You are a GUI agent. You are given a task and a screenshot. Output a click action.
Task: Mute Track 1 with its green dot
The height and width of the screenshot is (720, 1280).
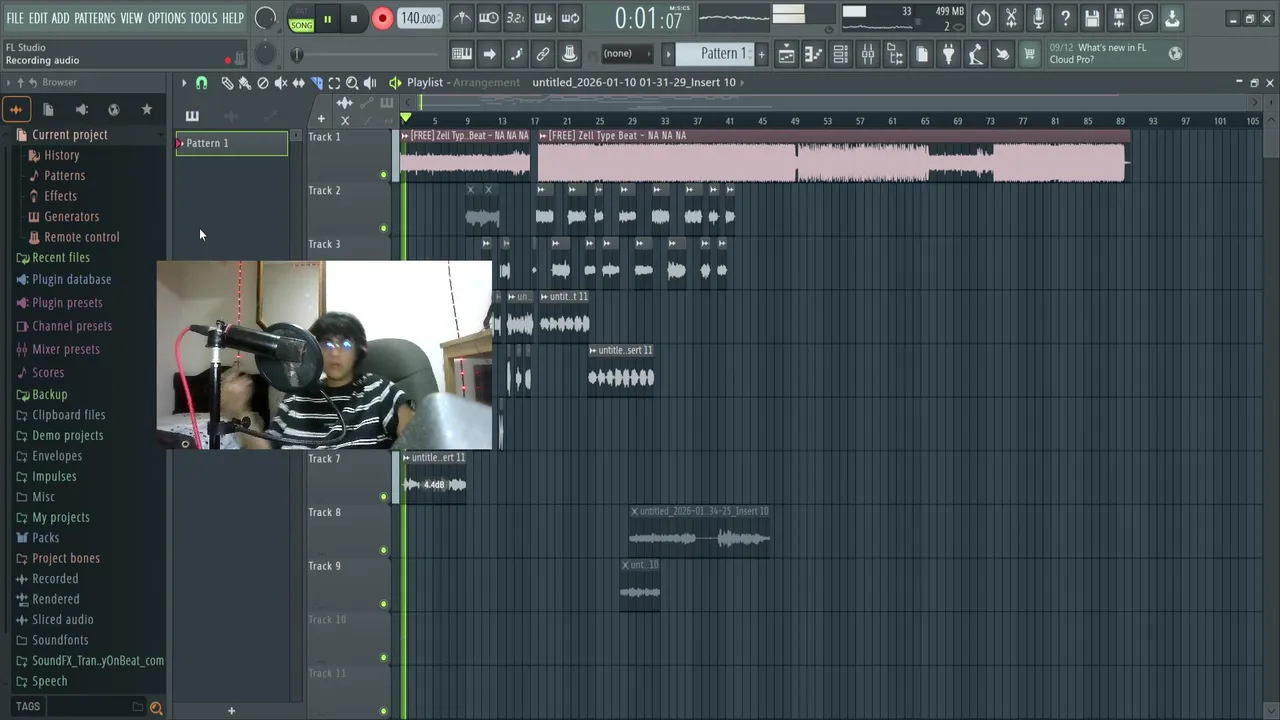[384, 175]
